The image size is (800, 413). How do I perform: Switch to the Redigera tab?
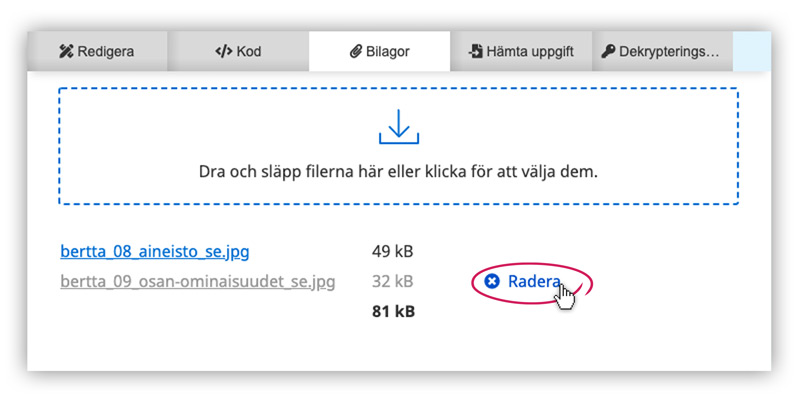97,51
